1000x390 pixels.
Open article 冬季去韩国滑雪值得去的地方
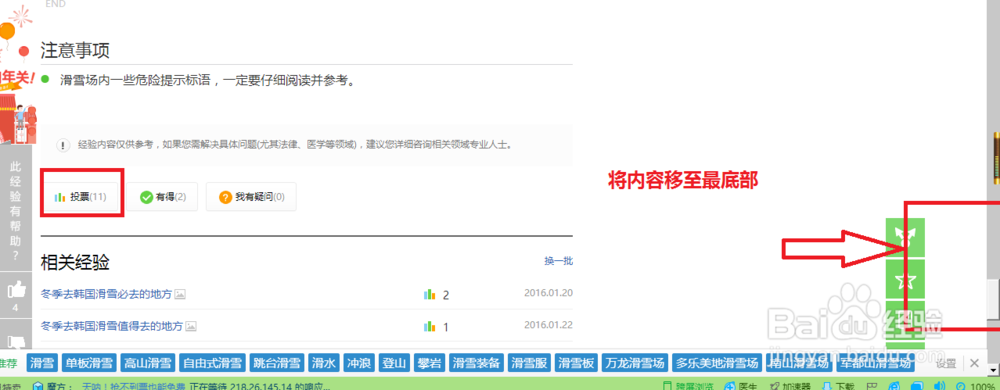coord(112,326)
